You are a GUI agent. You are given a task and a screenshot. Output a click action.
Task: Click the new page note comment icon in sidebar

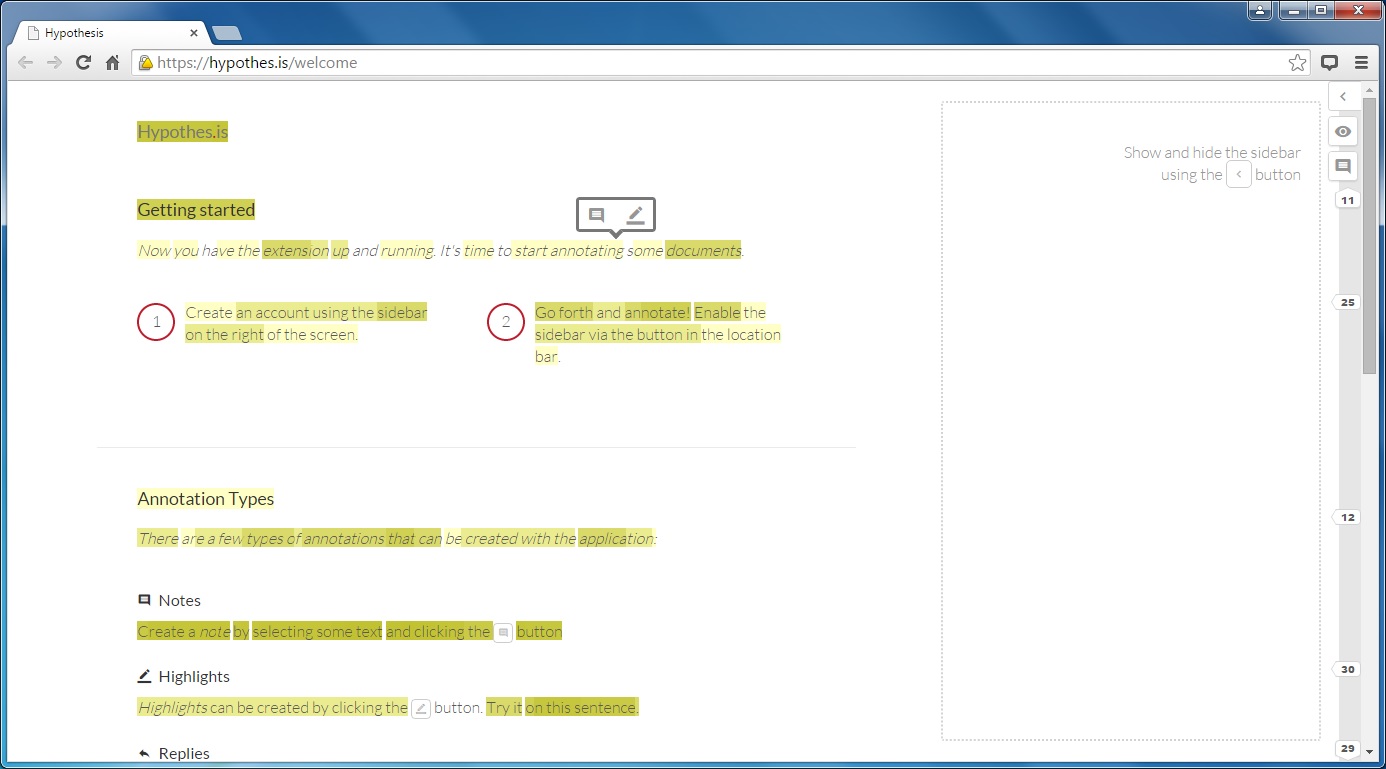coord(1343,166)
